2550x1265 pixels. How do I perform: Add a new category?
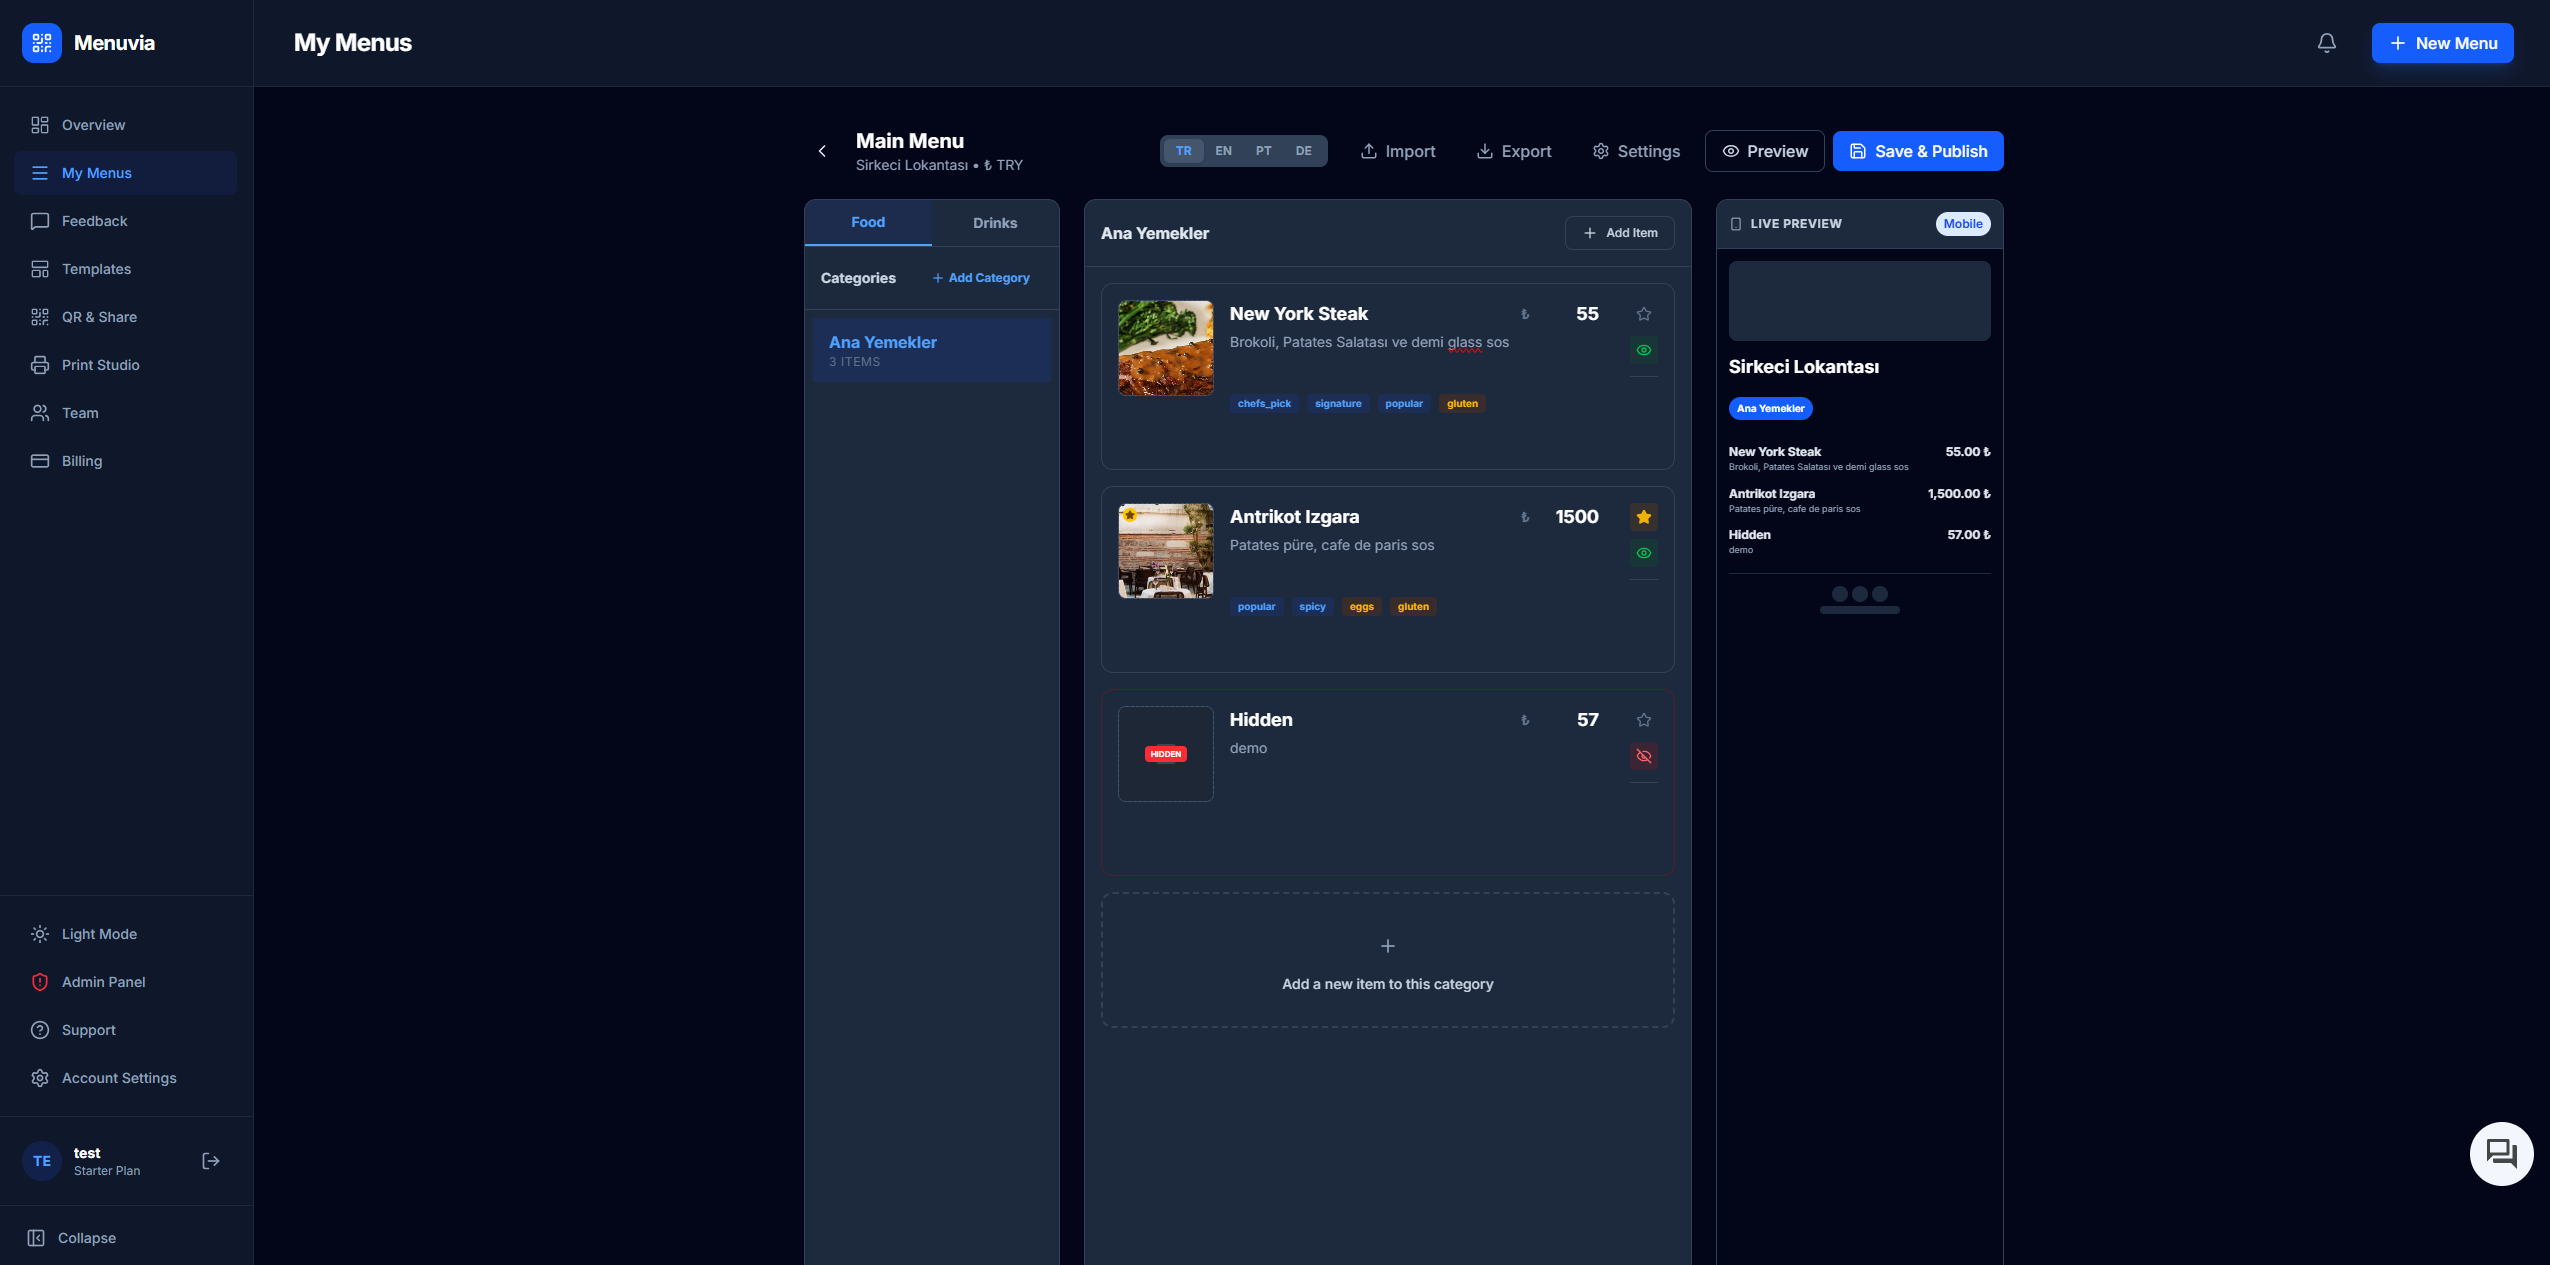[x=981, y=277]
